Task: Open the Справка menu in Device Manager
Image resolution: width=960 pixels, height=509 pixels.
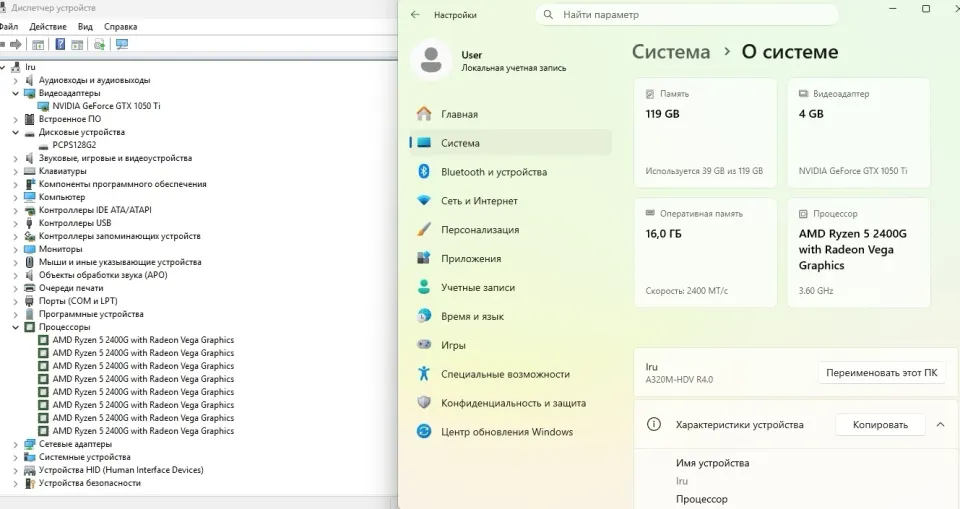Action: [121, 26]
